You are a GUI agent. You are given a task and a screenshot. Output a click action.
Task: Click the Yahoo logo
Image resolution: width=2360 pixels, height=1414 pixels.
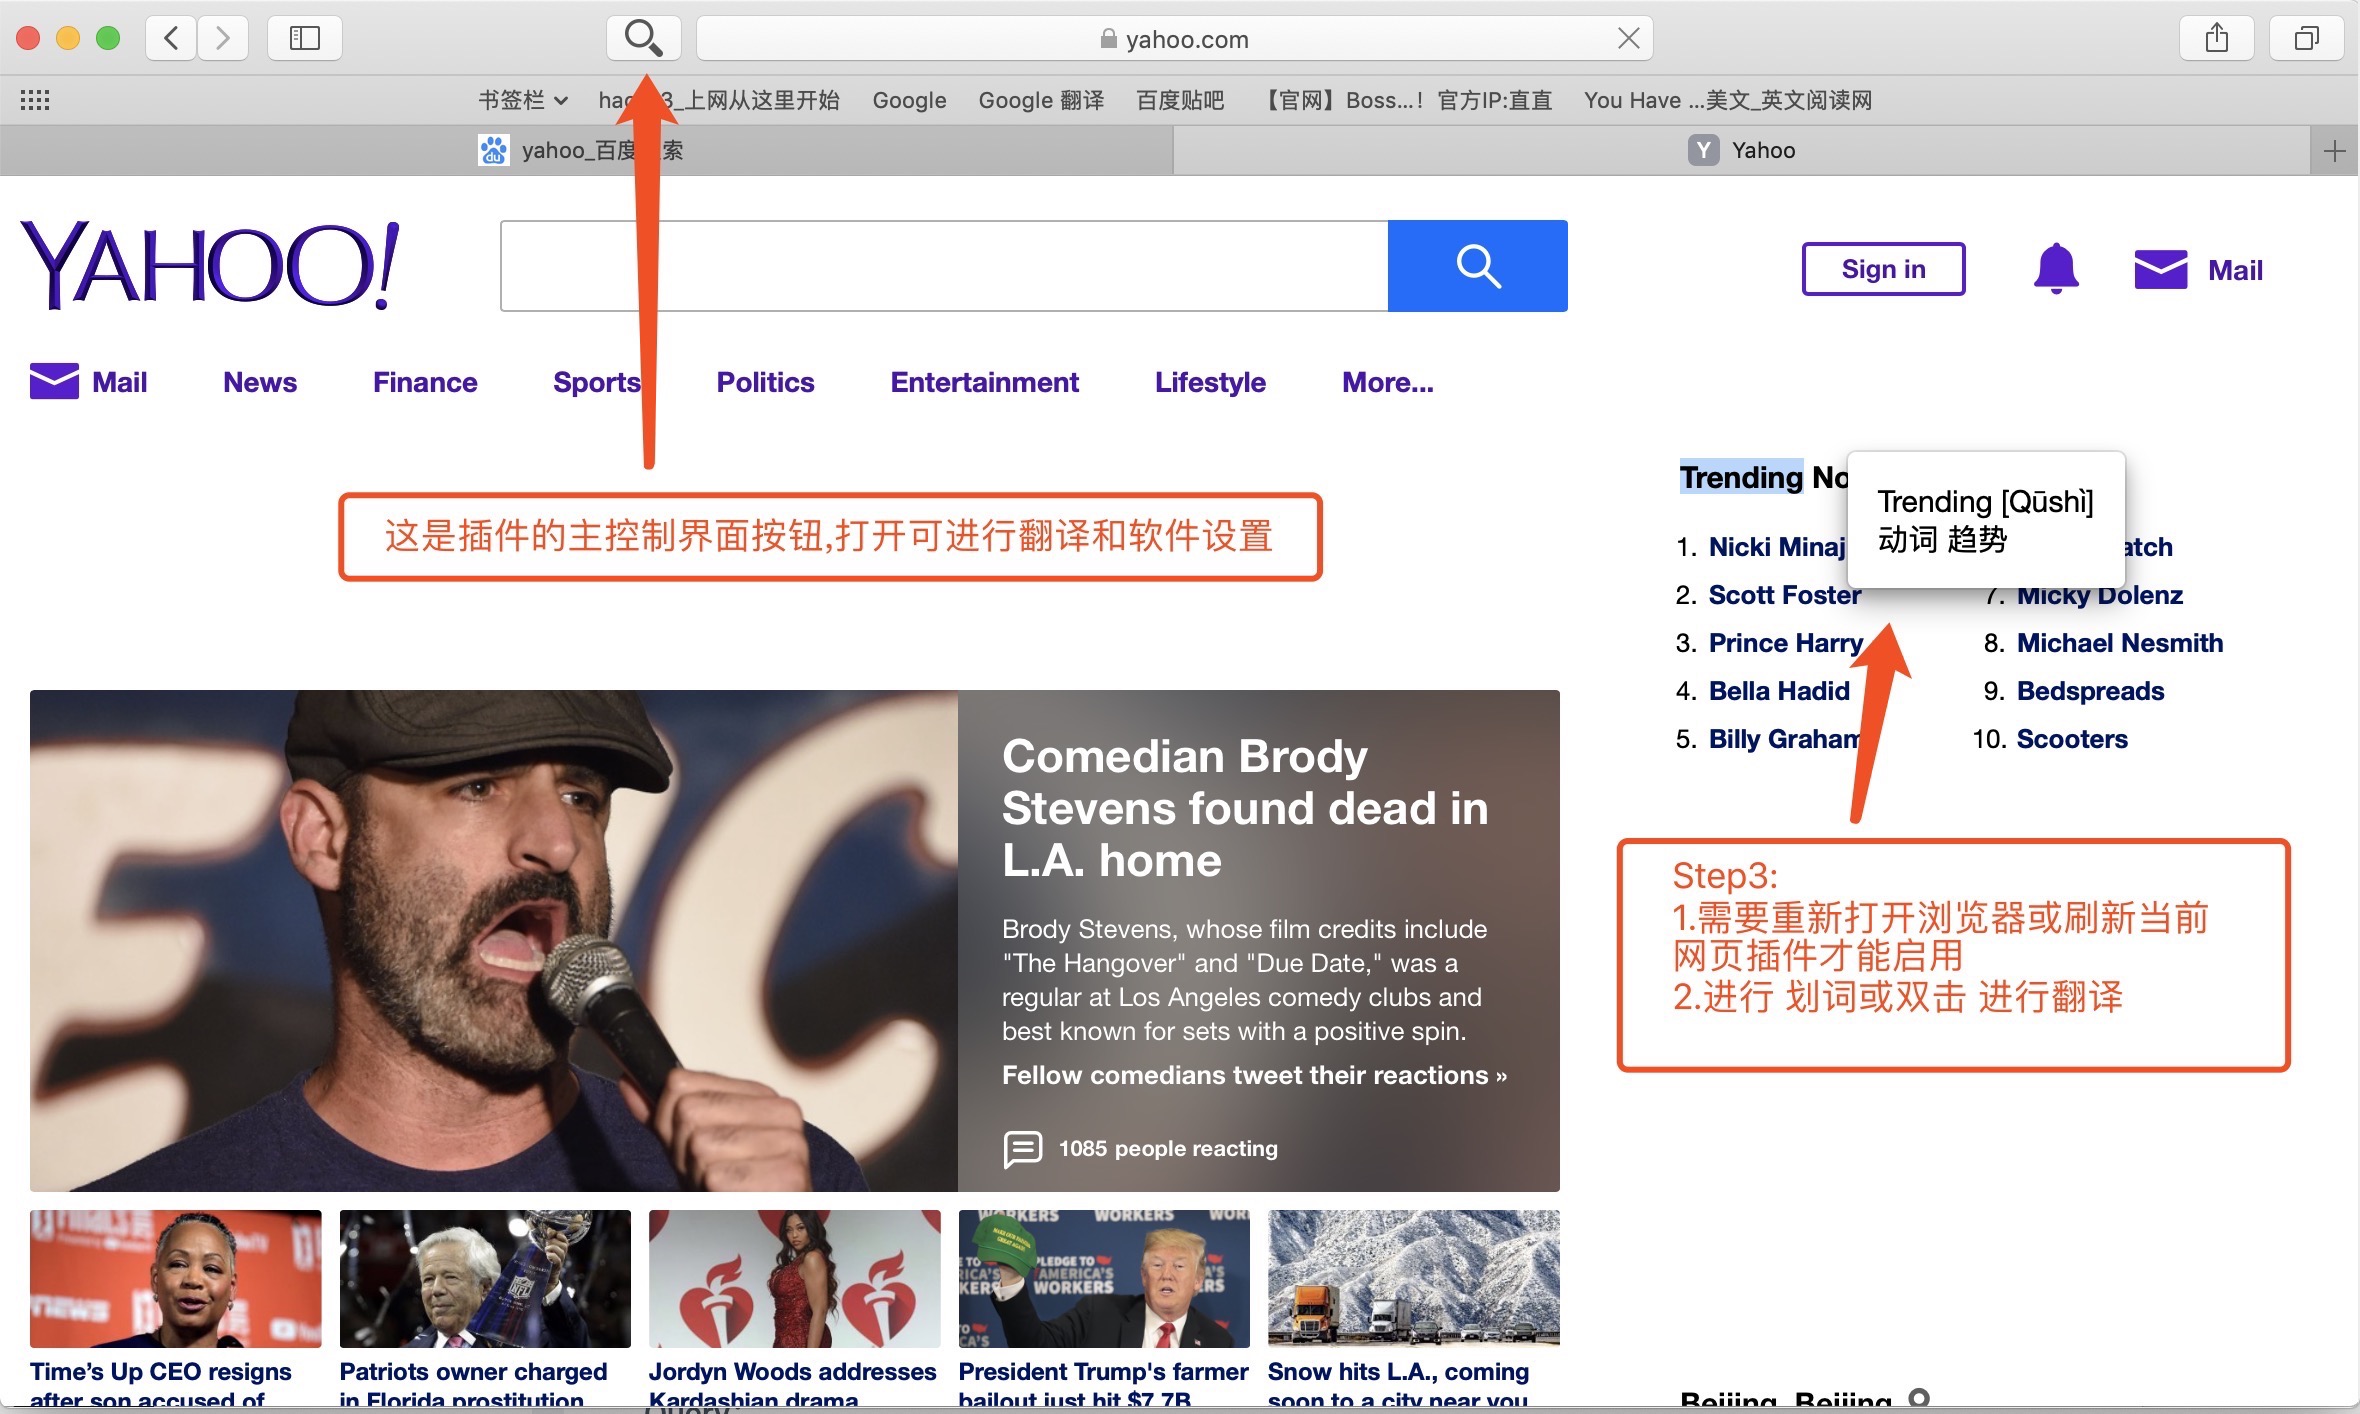(210, 264)
